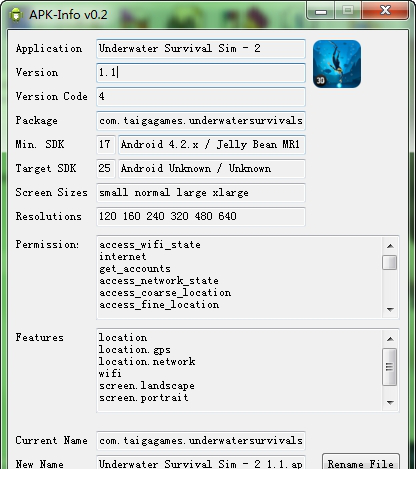
Task: Click the Target SDK number field showing 25
Action: [106, 169]
